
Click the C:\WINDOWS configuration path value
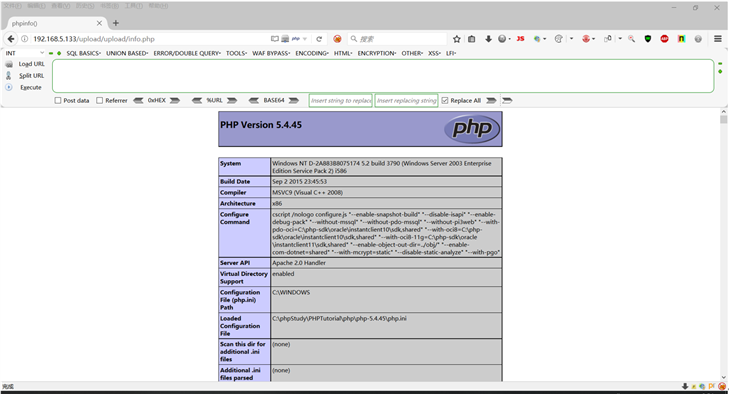291,293
